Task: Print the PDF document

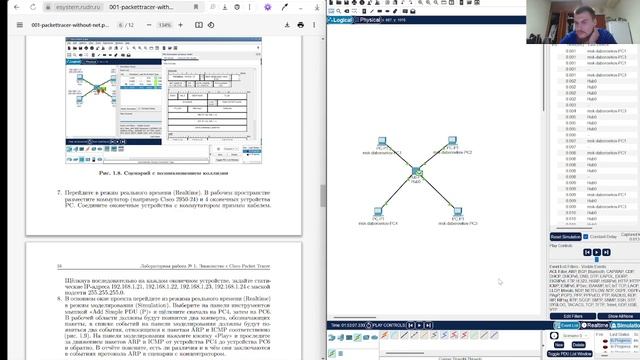Action: tap(301, 25)
